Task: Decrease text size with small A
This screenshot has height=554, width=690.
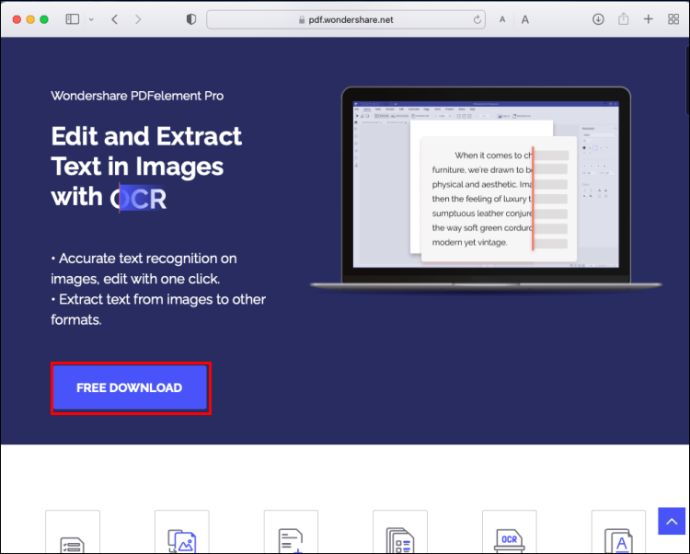Action: [x=502, y=19]
